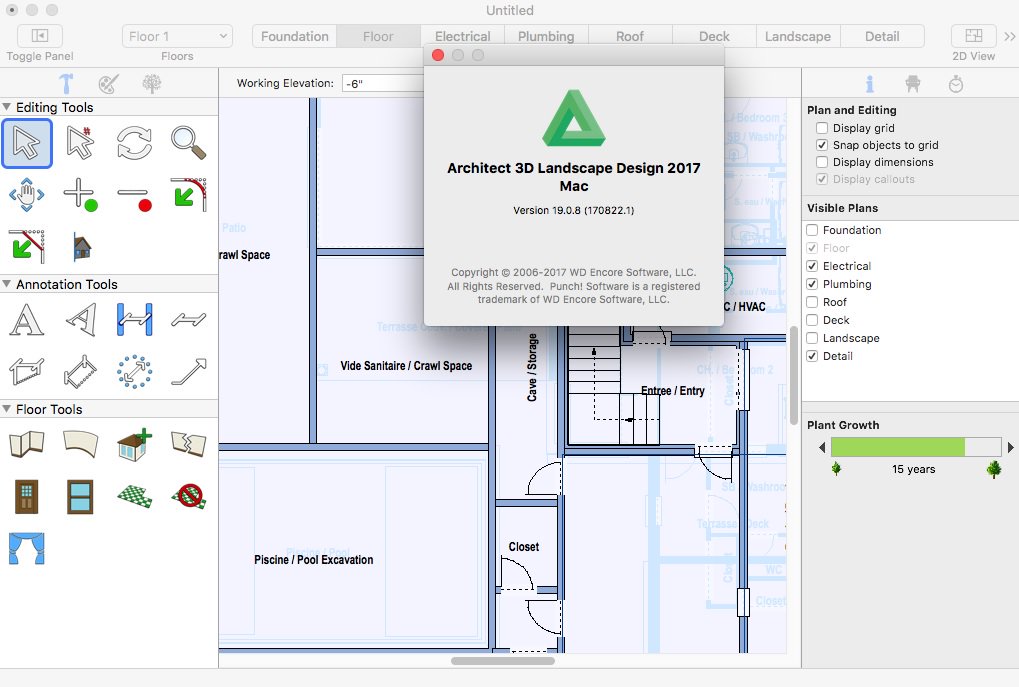Switch to the Electrical plan tab

click(x=463, y=36)
